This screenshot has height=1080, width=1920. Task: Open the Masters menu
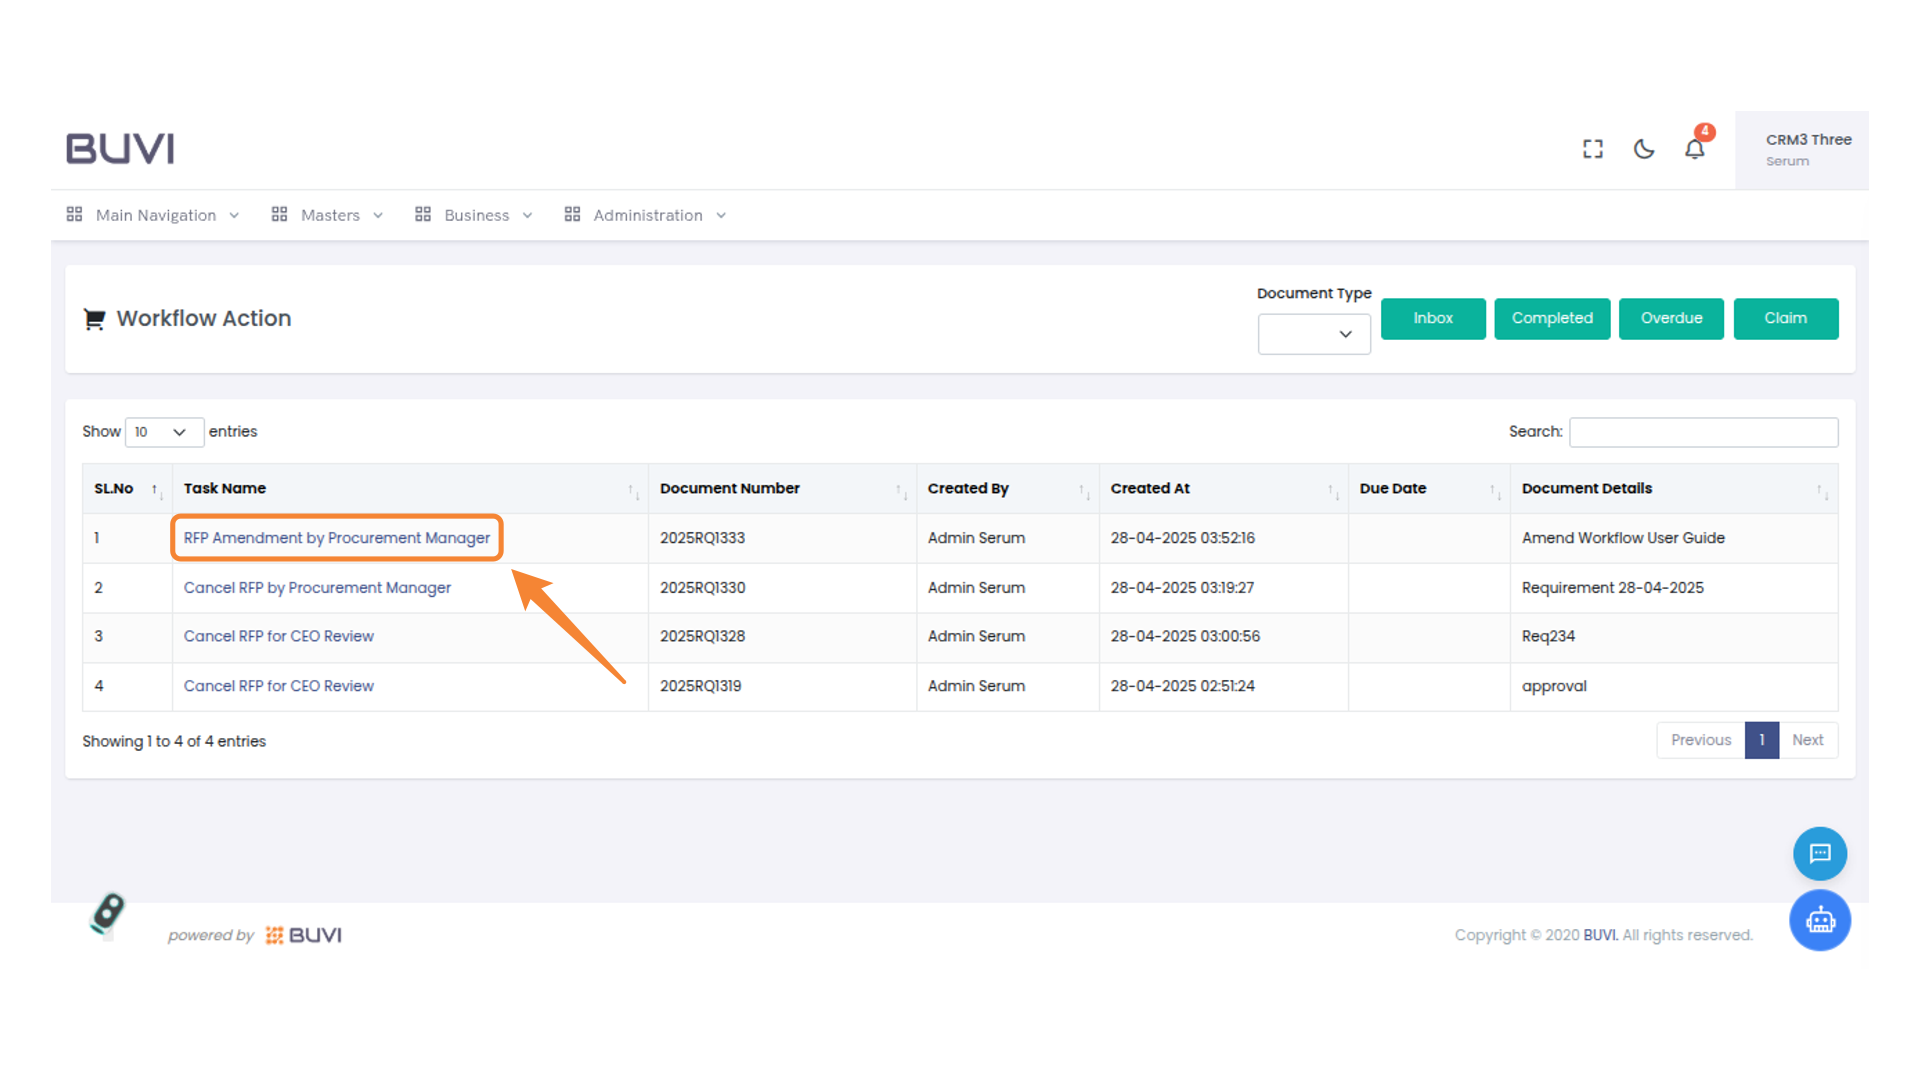[328, 215]
